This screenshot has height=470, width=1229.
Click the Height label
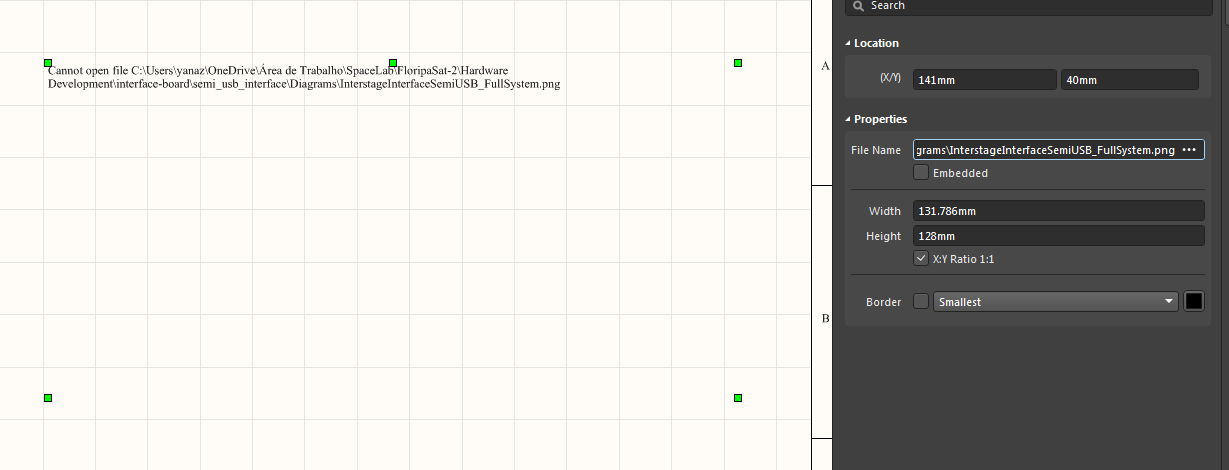point(884,236)
